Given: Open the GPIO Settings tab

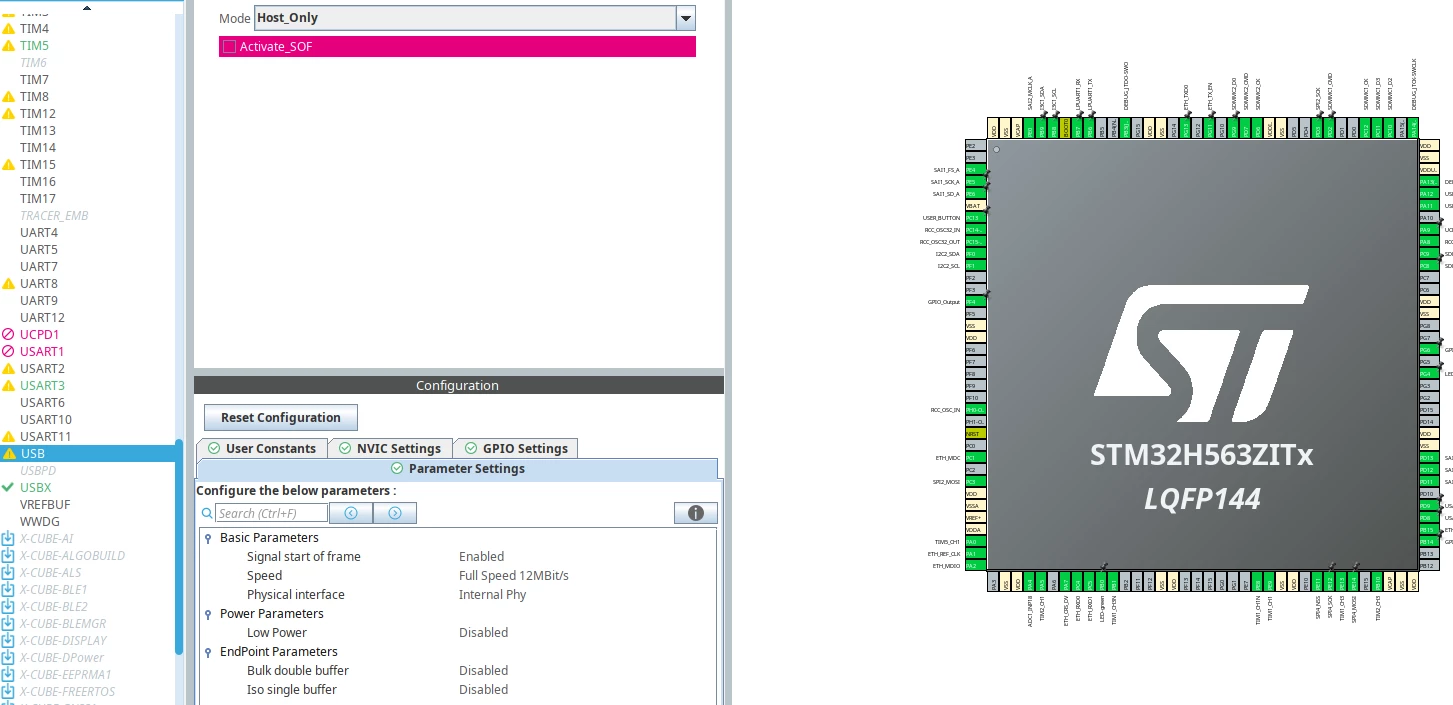Looking at the screenshot, I should (516, 448).
